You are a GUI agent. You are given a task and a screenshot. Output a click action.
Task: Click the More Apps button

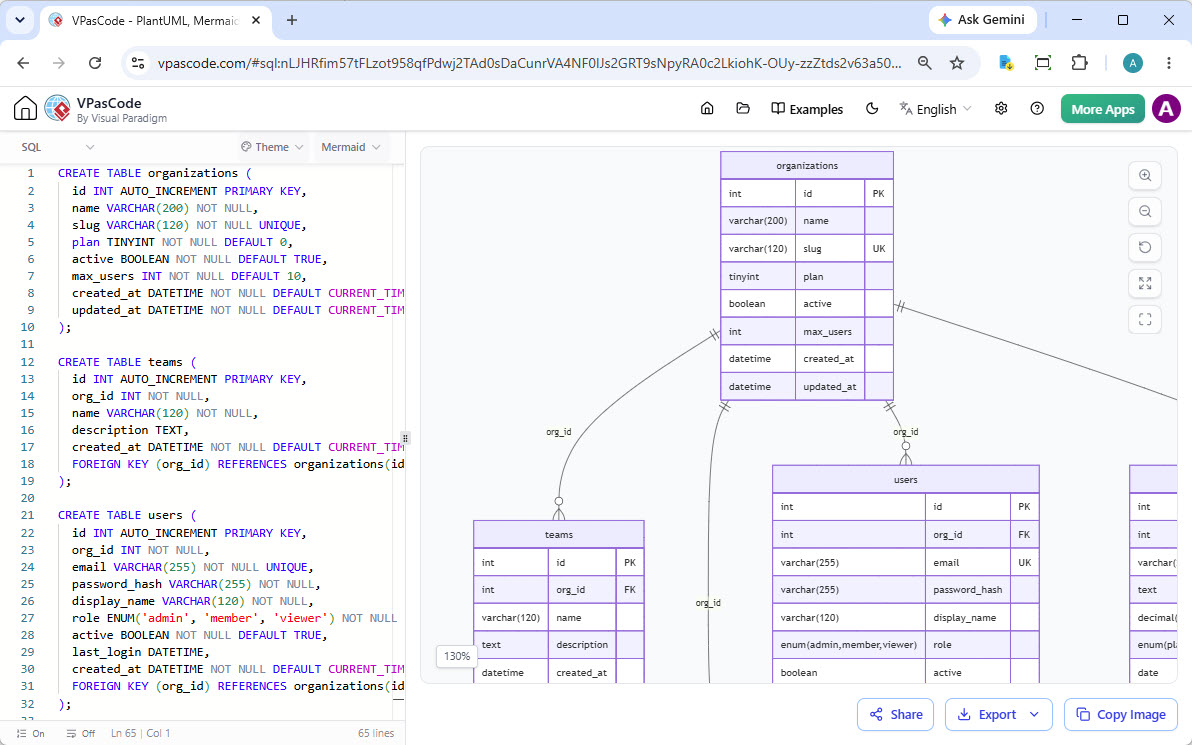[x=1102, y=109]
